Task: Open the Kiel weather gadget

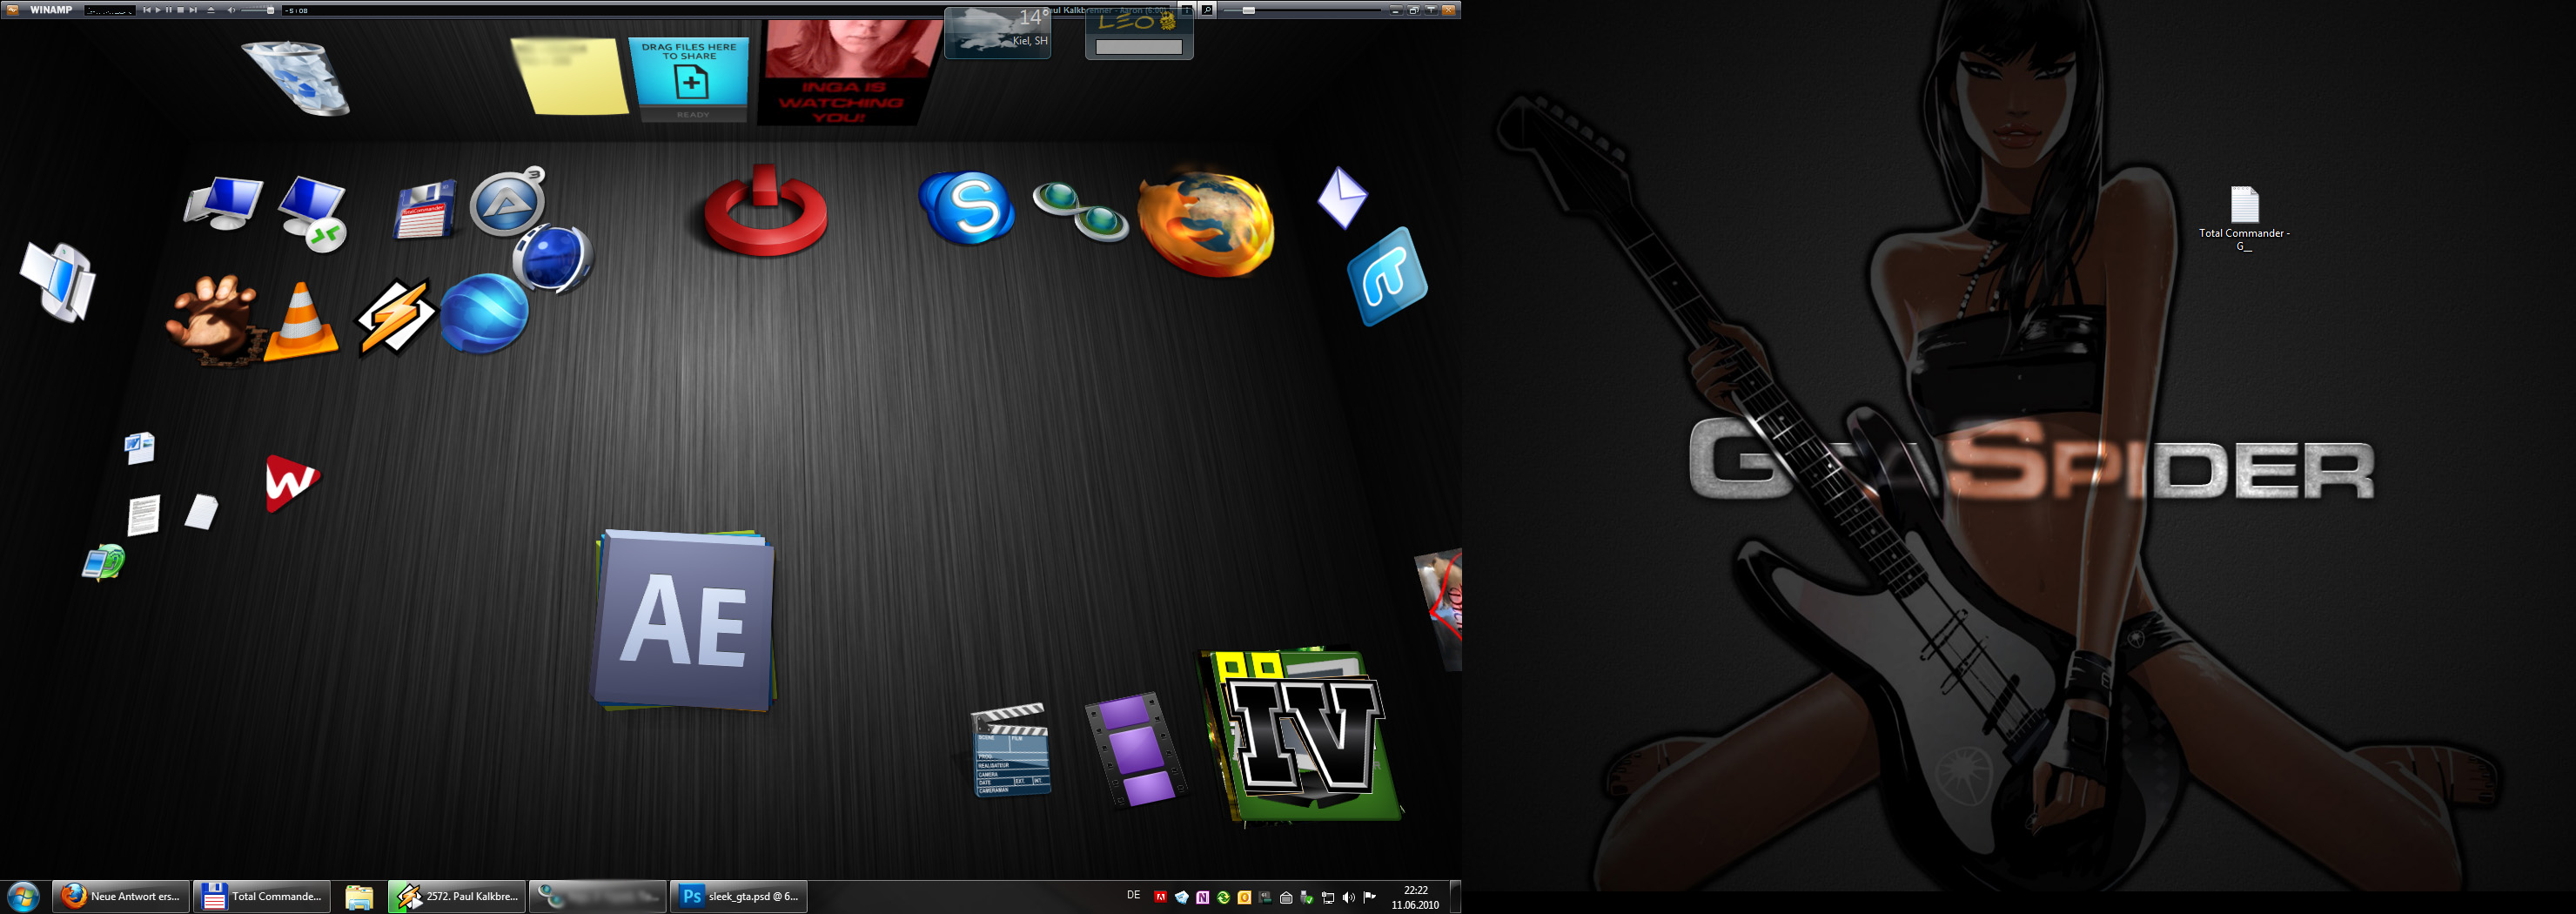Action: click(997, 32)
